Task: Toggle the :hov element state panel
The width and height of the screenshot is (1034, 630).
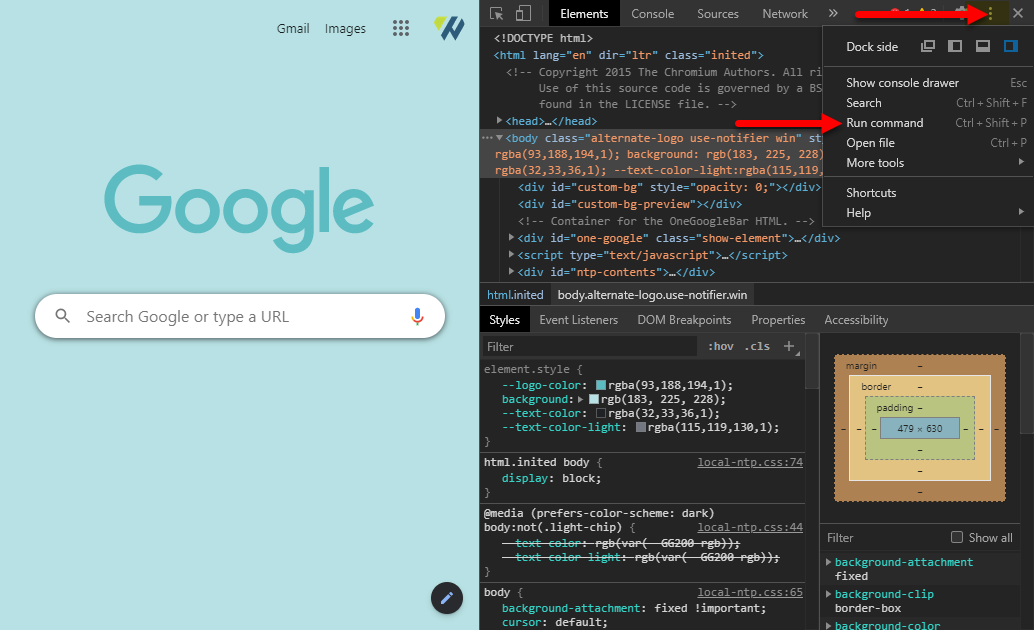Action: click(721, 346)
